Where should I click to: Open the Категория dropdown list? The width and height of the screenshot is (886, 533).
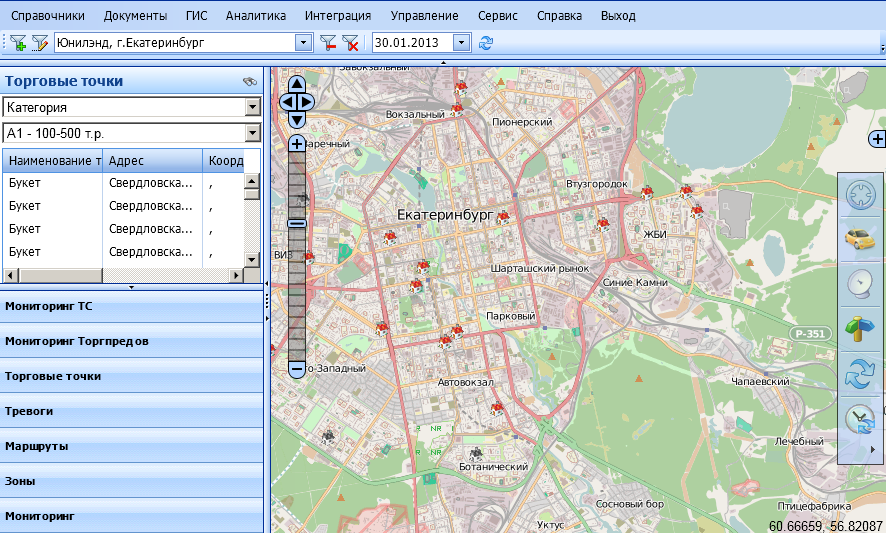click(x=252, y=107)
